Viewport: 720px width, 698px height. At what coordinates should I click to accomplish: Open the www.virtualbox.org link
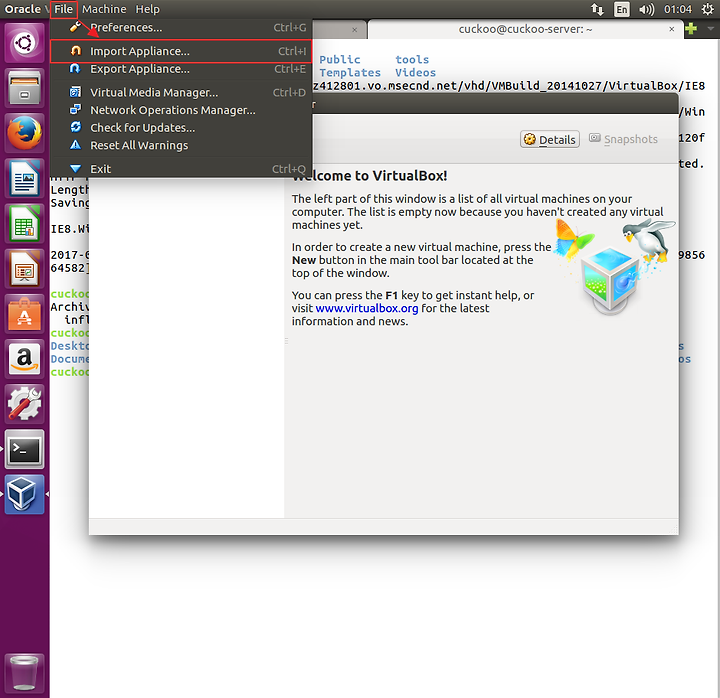coord(367,308)
